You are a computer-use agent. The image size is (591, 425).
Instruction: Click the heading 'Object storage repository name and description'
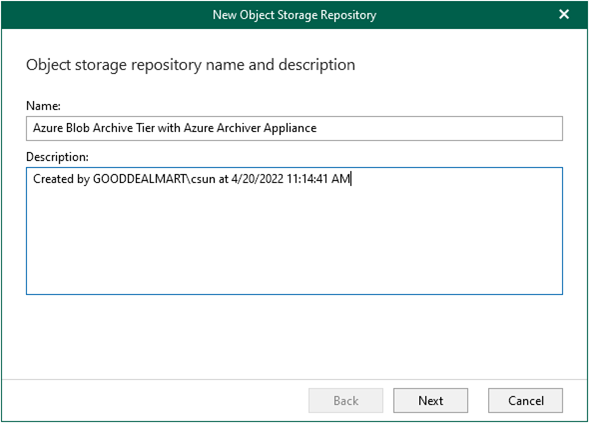[191, 65]
